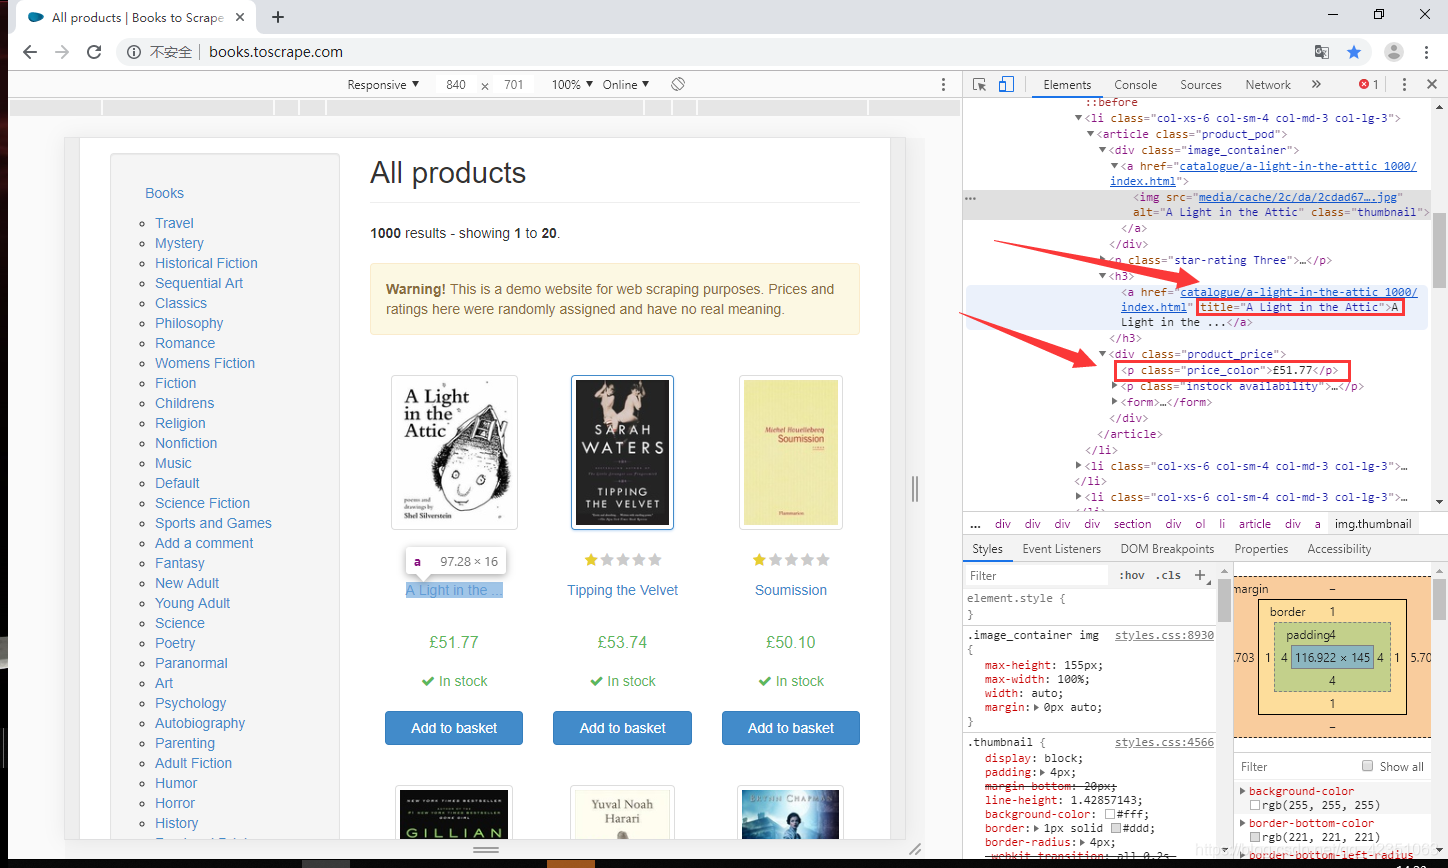Bookmark this page with the star icon
1448x868 pixels.
pyautogui.click(x=1354, y=52)
